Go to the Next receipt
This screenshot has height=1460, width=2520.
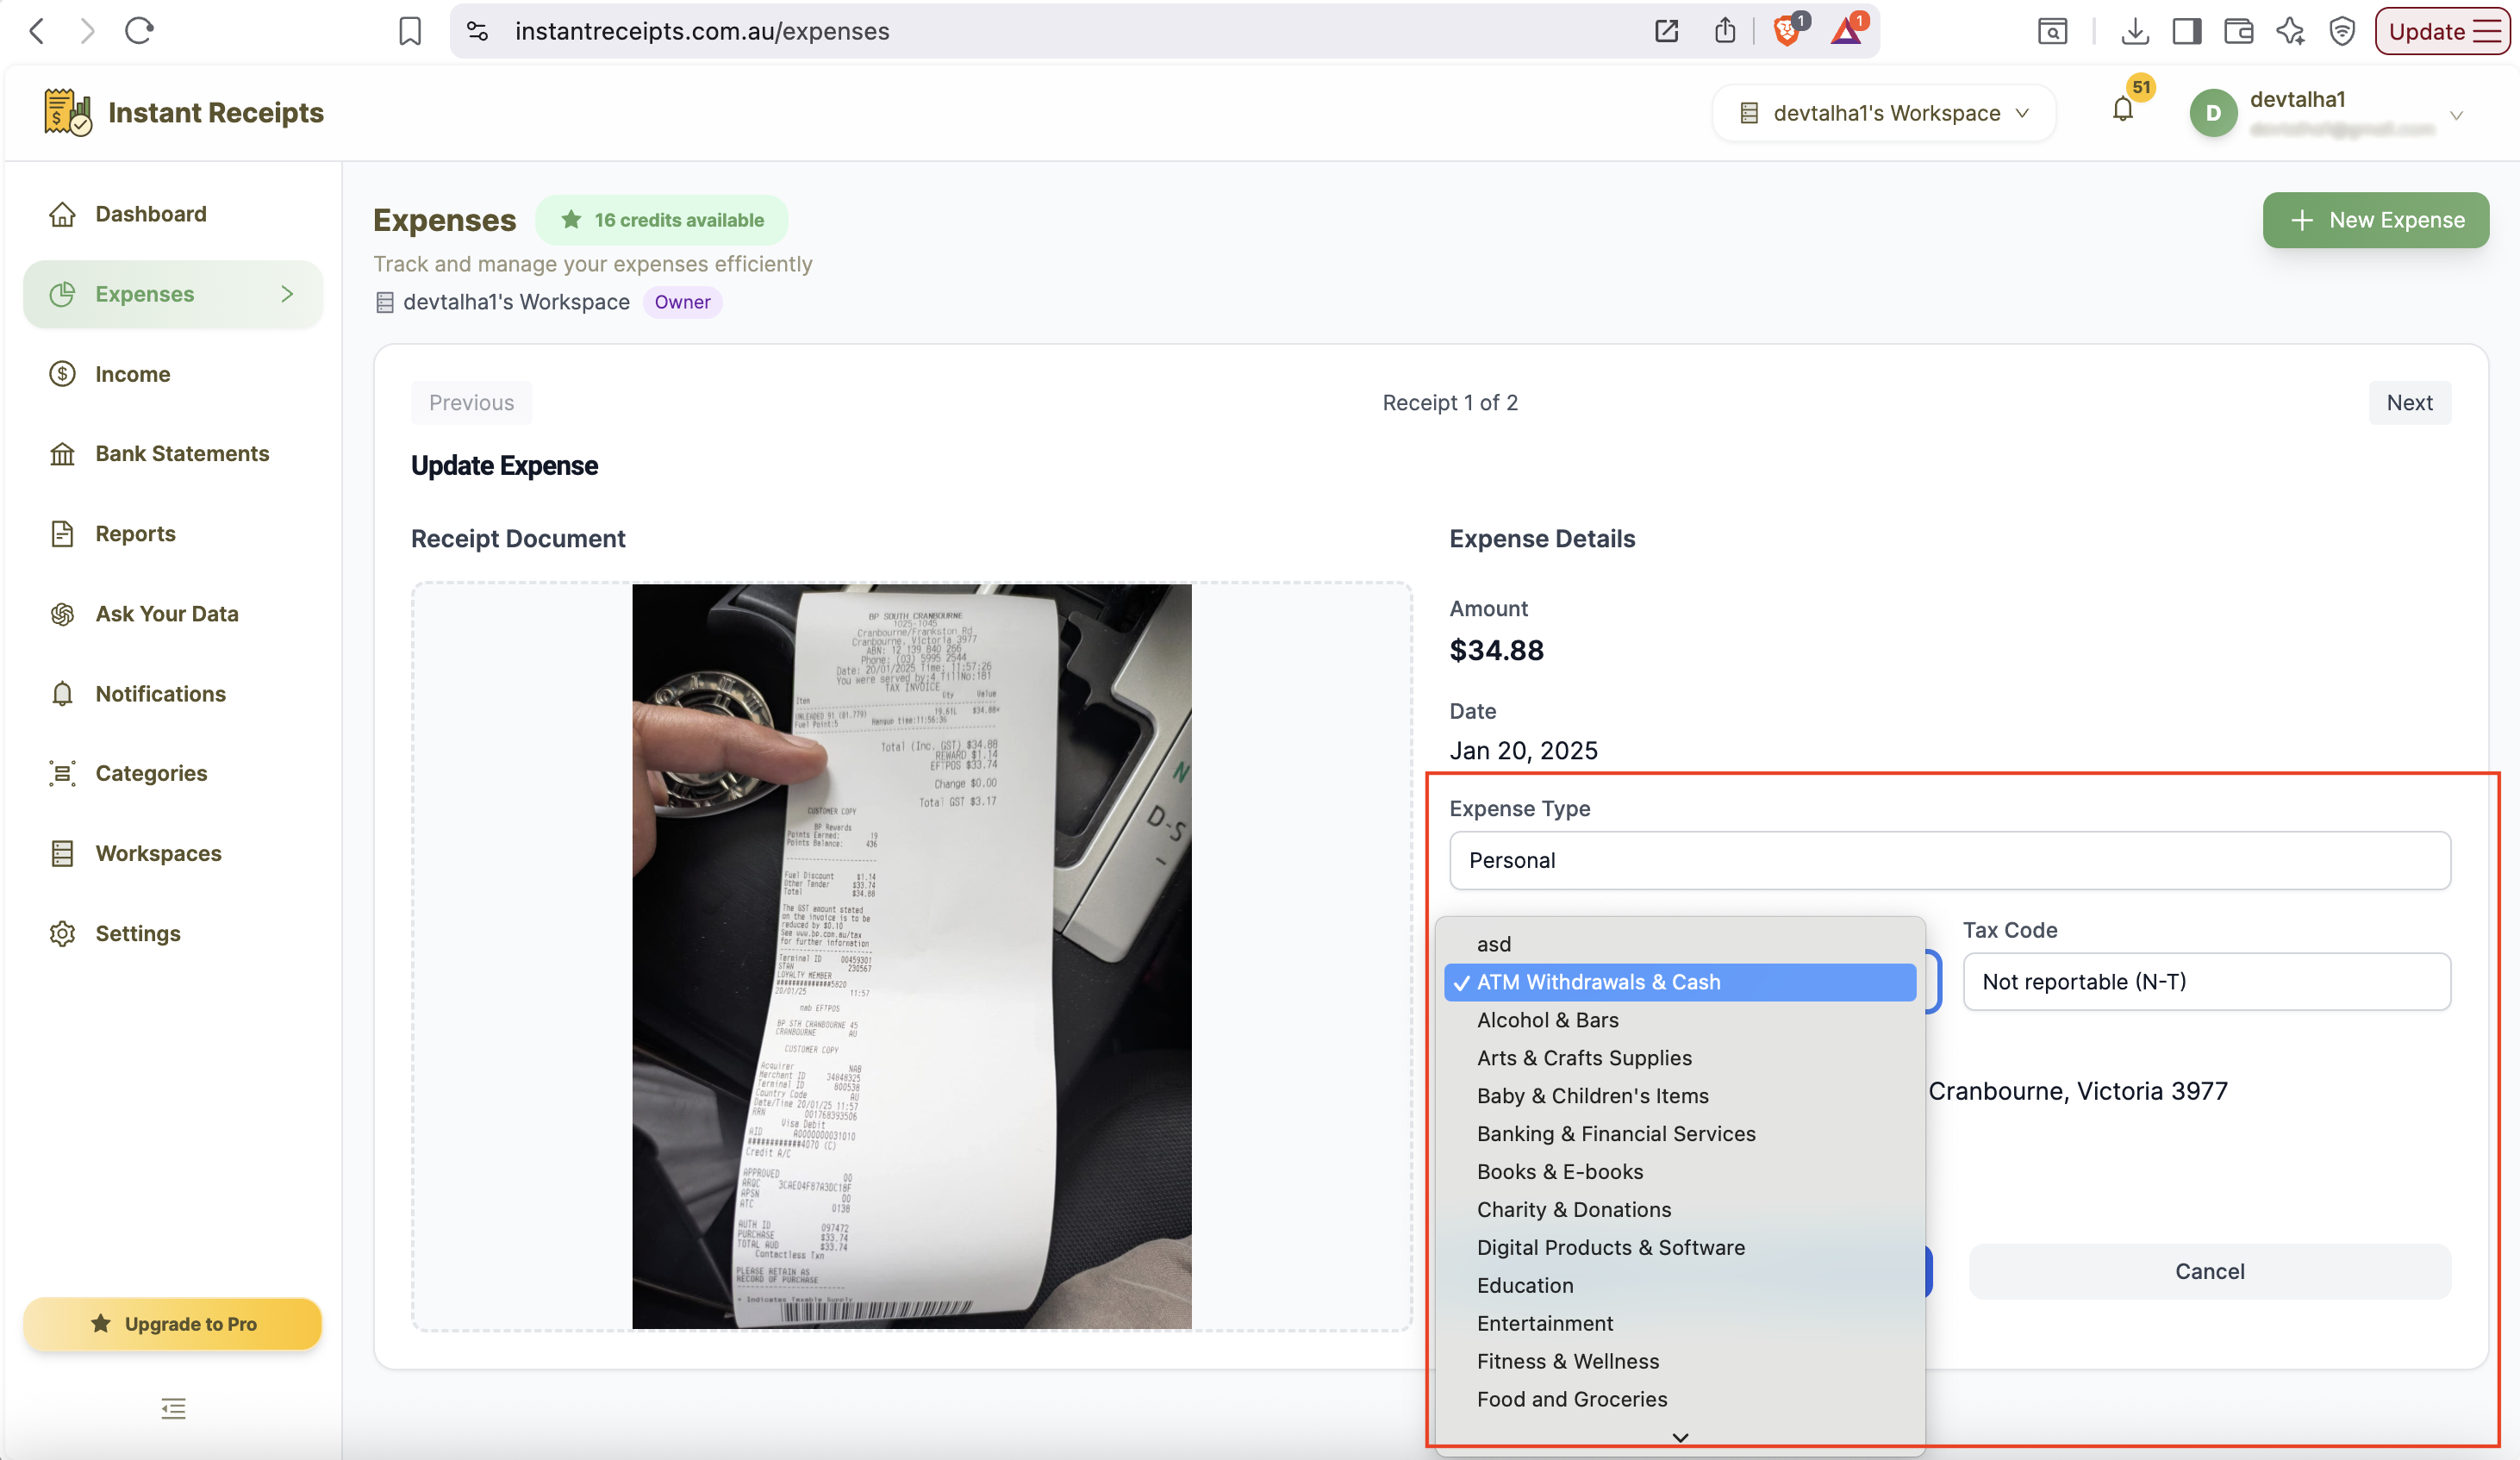[x=2409, y=402]
